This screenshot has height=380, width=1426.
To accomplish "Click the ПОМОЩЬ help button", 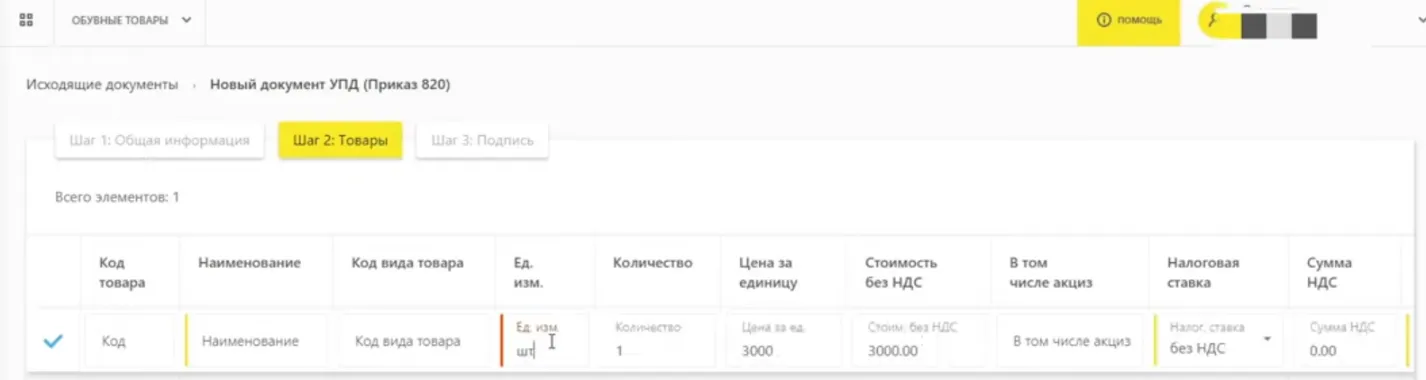I will click(1129, 20).
